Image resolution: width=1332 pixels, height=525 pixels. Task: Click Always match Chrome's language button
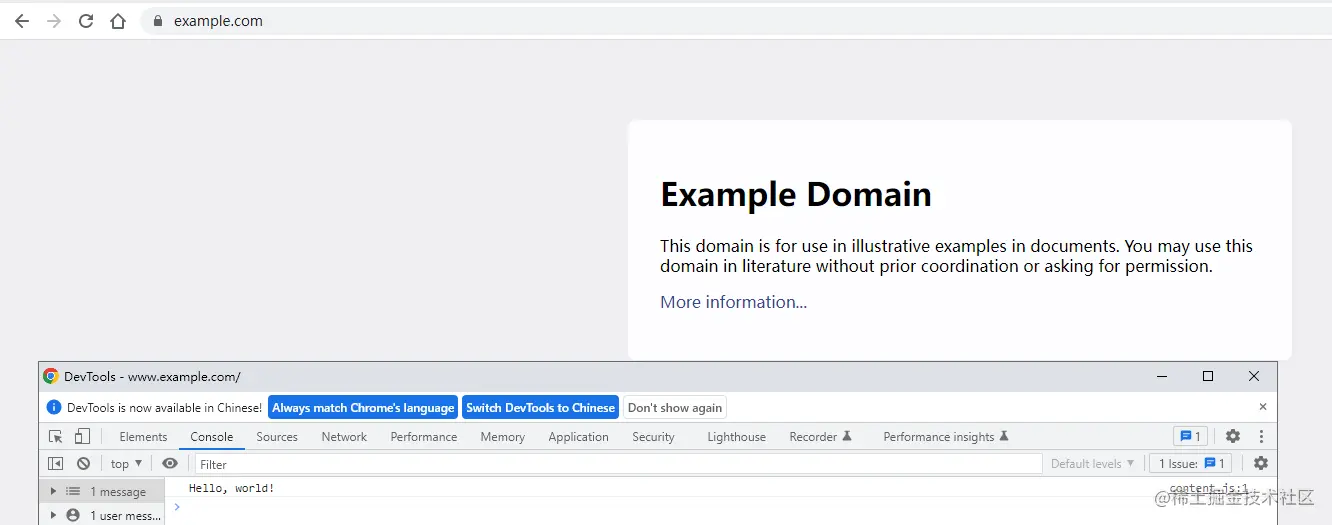[363, 407]
